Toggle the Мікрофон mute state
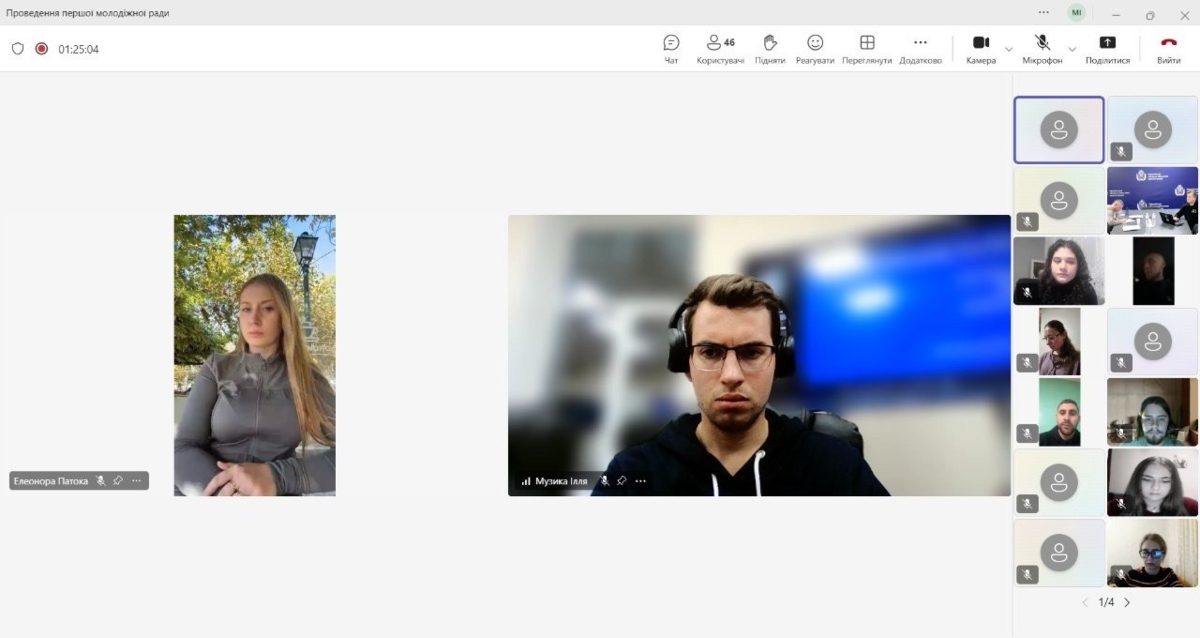Screen dimensions: 1200x638 coord(1042,48)
